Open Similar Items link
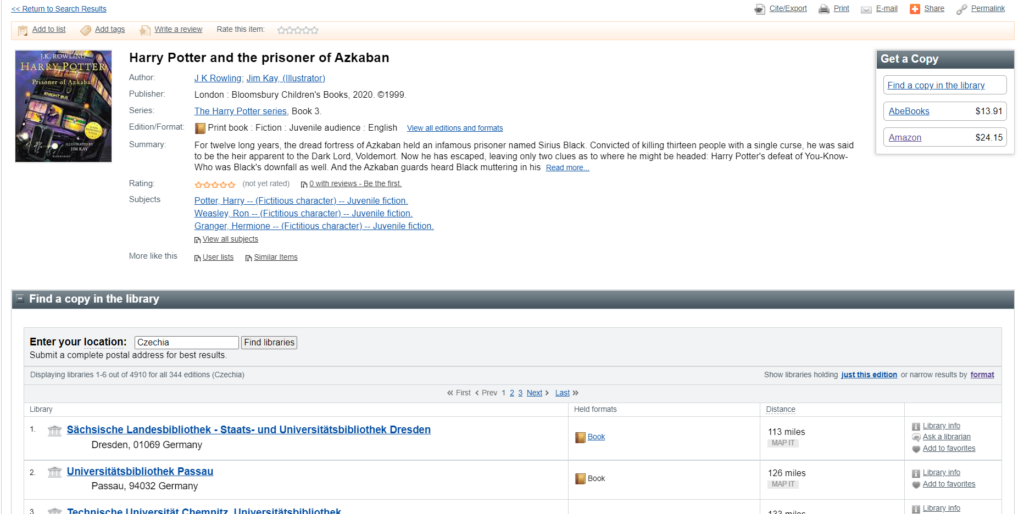1024x514 pixels. 275,257
